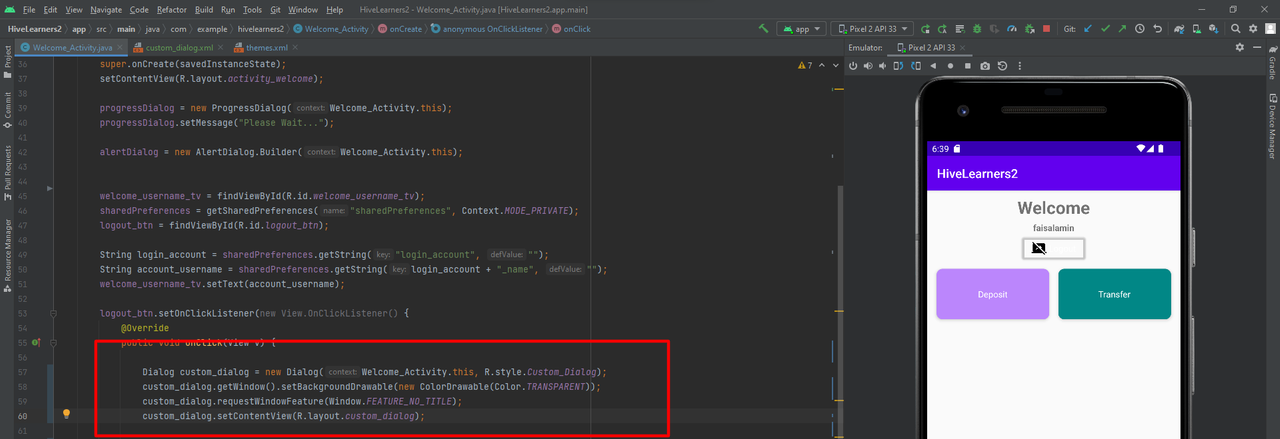
Task: Click the emulator volume down icon
Action: pyautogui.click(x=882, y=66)
